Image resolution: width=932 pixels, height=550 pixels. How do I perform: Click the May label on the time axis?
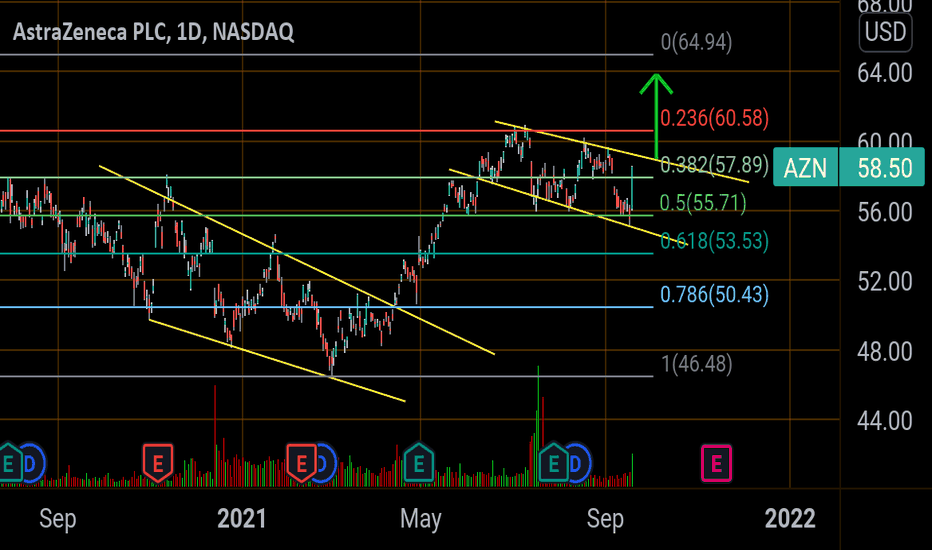tap(421, 518)
